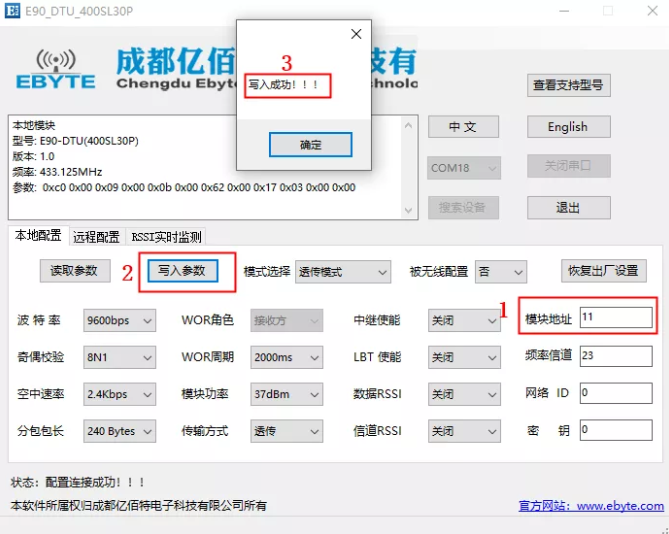Image resolution: width=669 pixels, height=534 pixels.
Task: Click the 查看支持型号 button
Action: coord(568,85)
